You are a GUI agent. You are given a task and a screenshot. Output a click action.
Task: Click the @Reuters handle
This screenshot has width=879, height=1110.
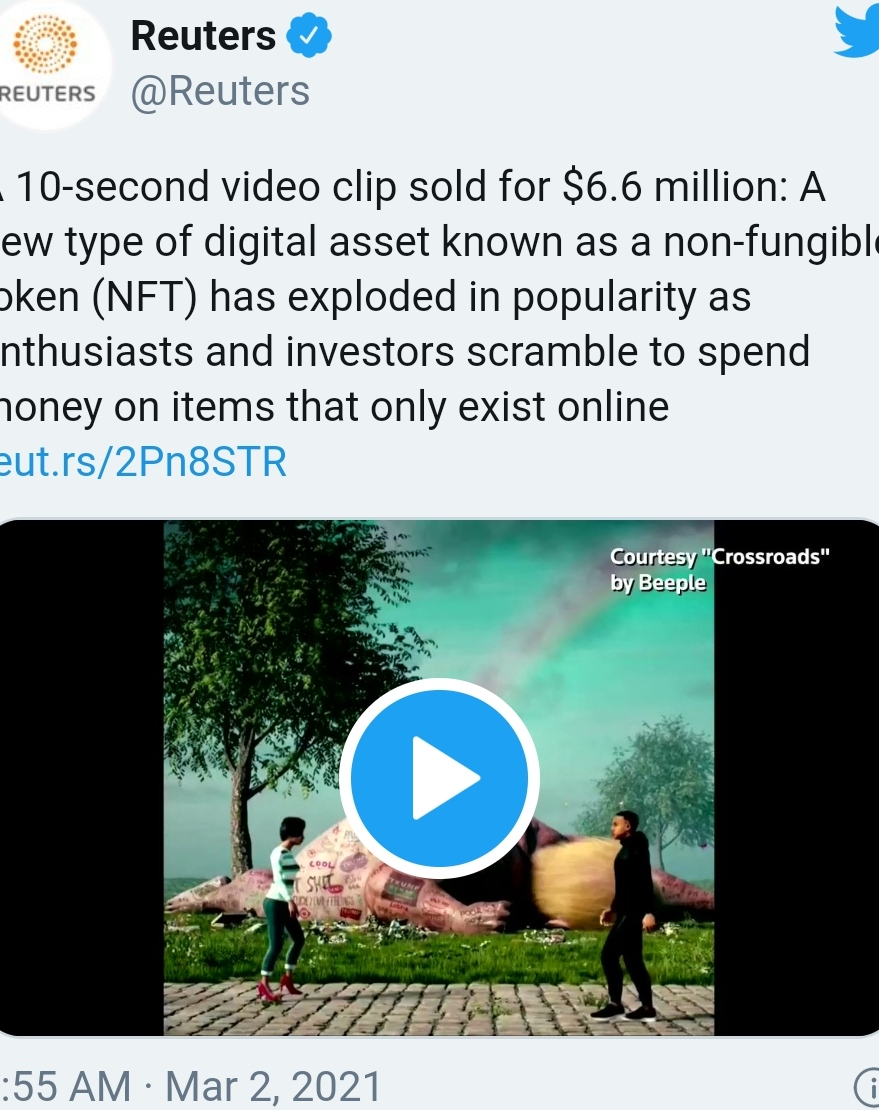[x=220, y=91]
